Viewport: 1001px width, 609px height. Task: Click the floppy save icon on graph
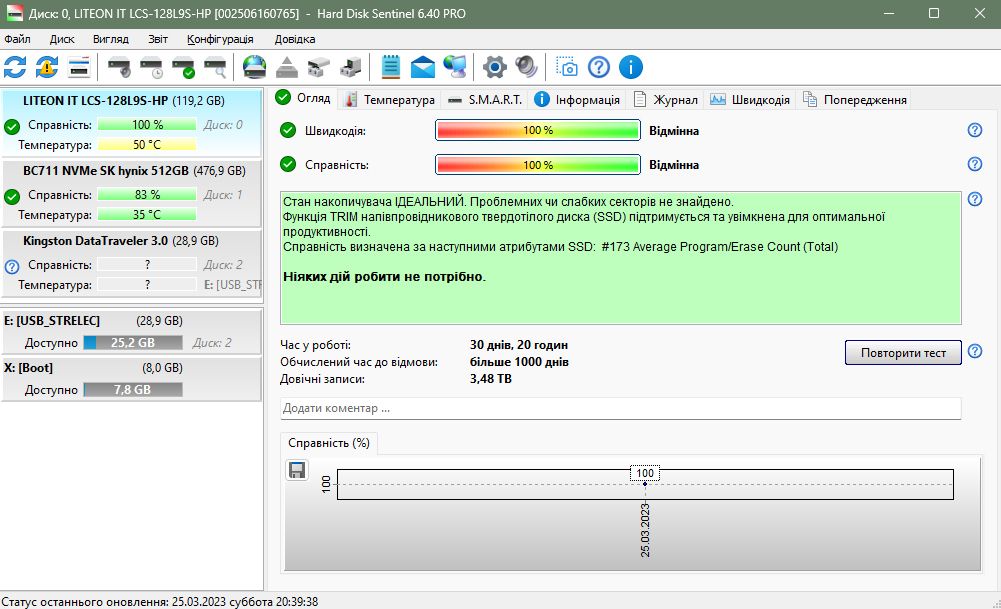tap(297, 470)
